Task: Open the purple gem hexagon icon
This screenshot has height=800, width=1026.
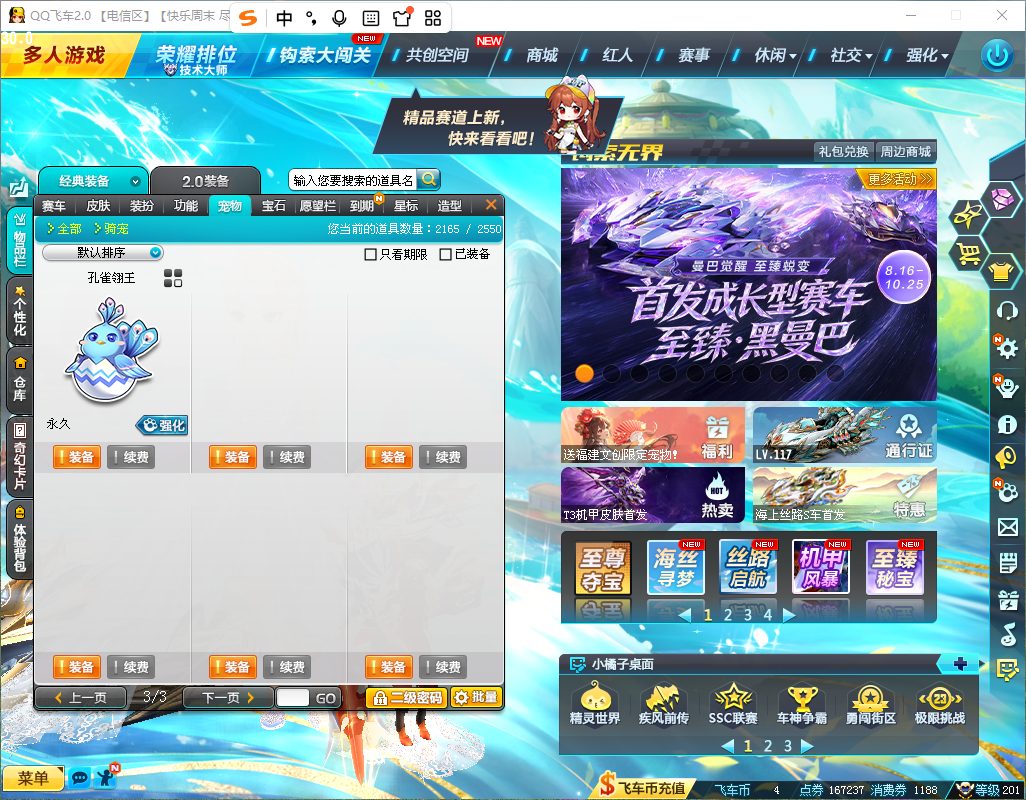Action: coord(1002,198)
